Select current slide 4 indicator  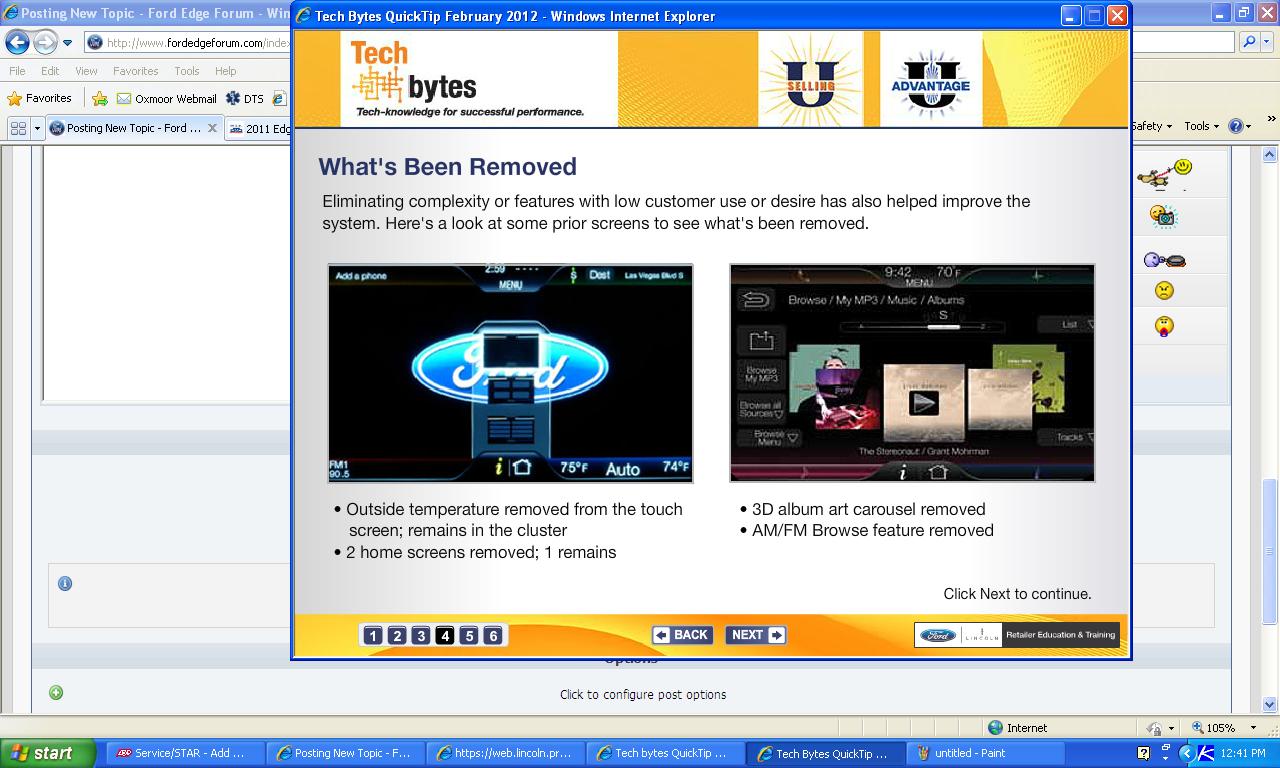pyautogui.click(x=445, y=635)
